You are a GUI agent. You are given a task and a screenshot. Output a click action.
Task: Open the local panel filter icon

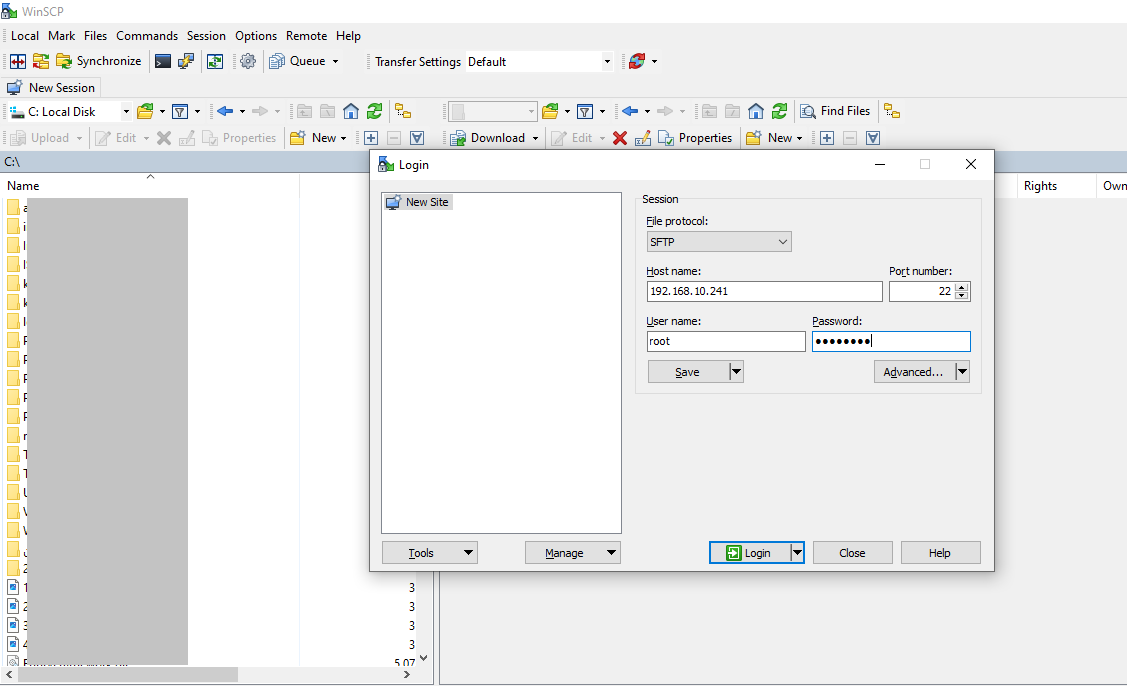coord(179,111)
